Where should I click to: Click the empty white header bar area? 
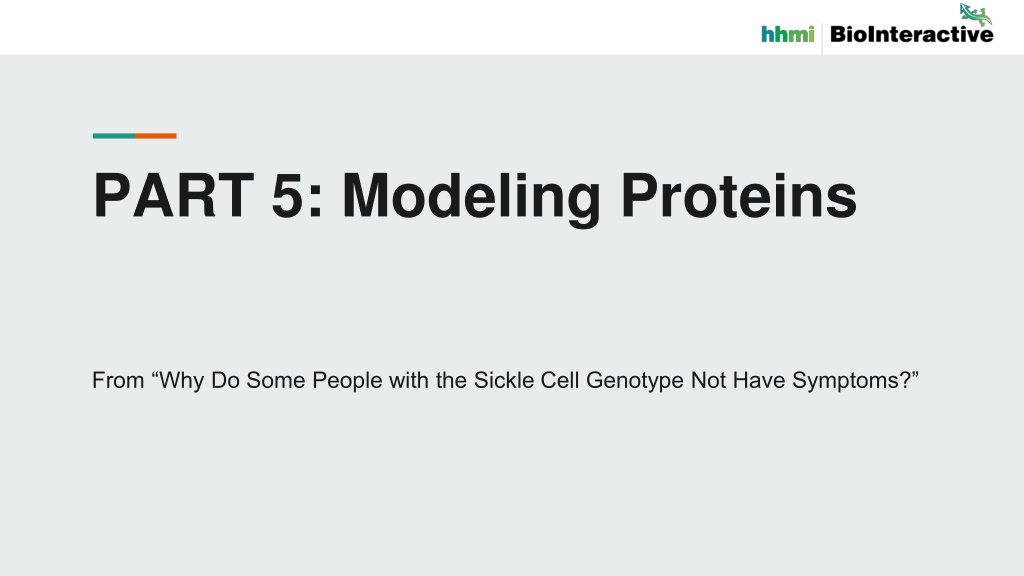pyautogui.click(x=379, y=27)
